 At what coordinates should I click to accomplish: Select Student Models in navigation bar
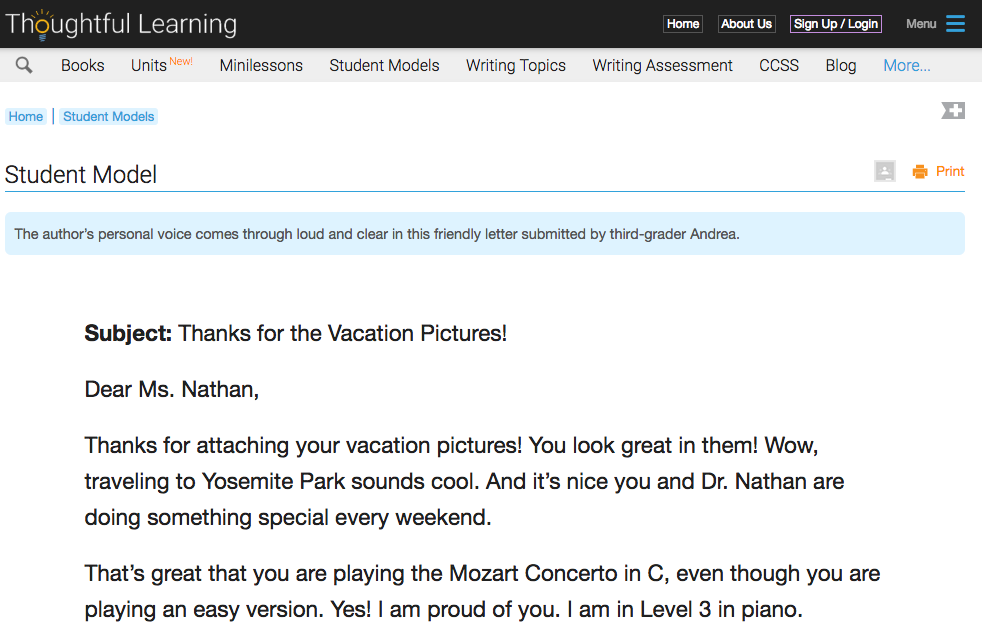(x=385, y=65)
